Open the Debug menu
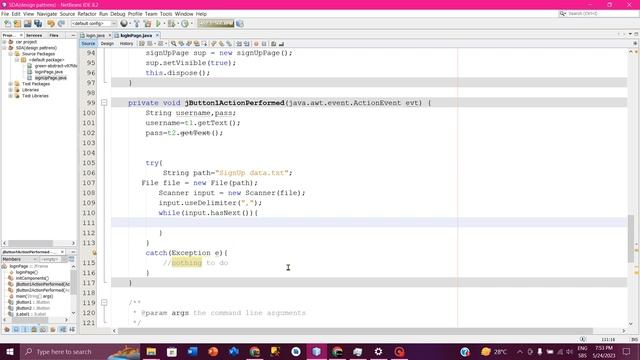This screenshot has height=360, width=640. pos(118,14)
